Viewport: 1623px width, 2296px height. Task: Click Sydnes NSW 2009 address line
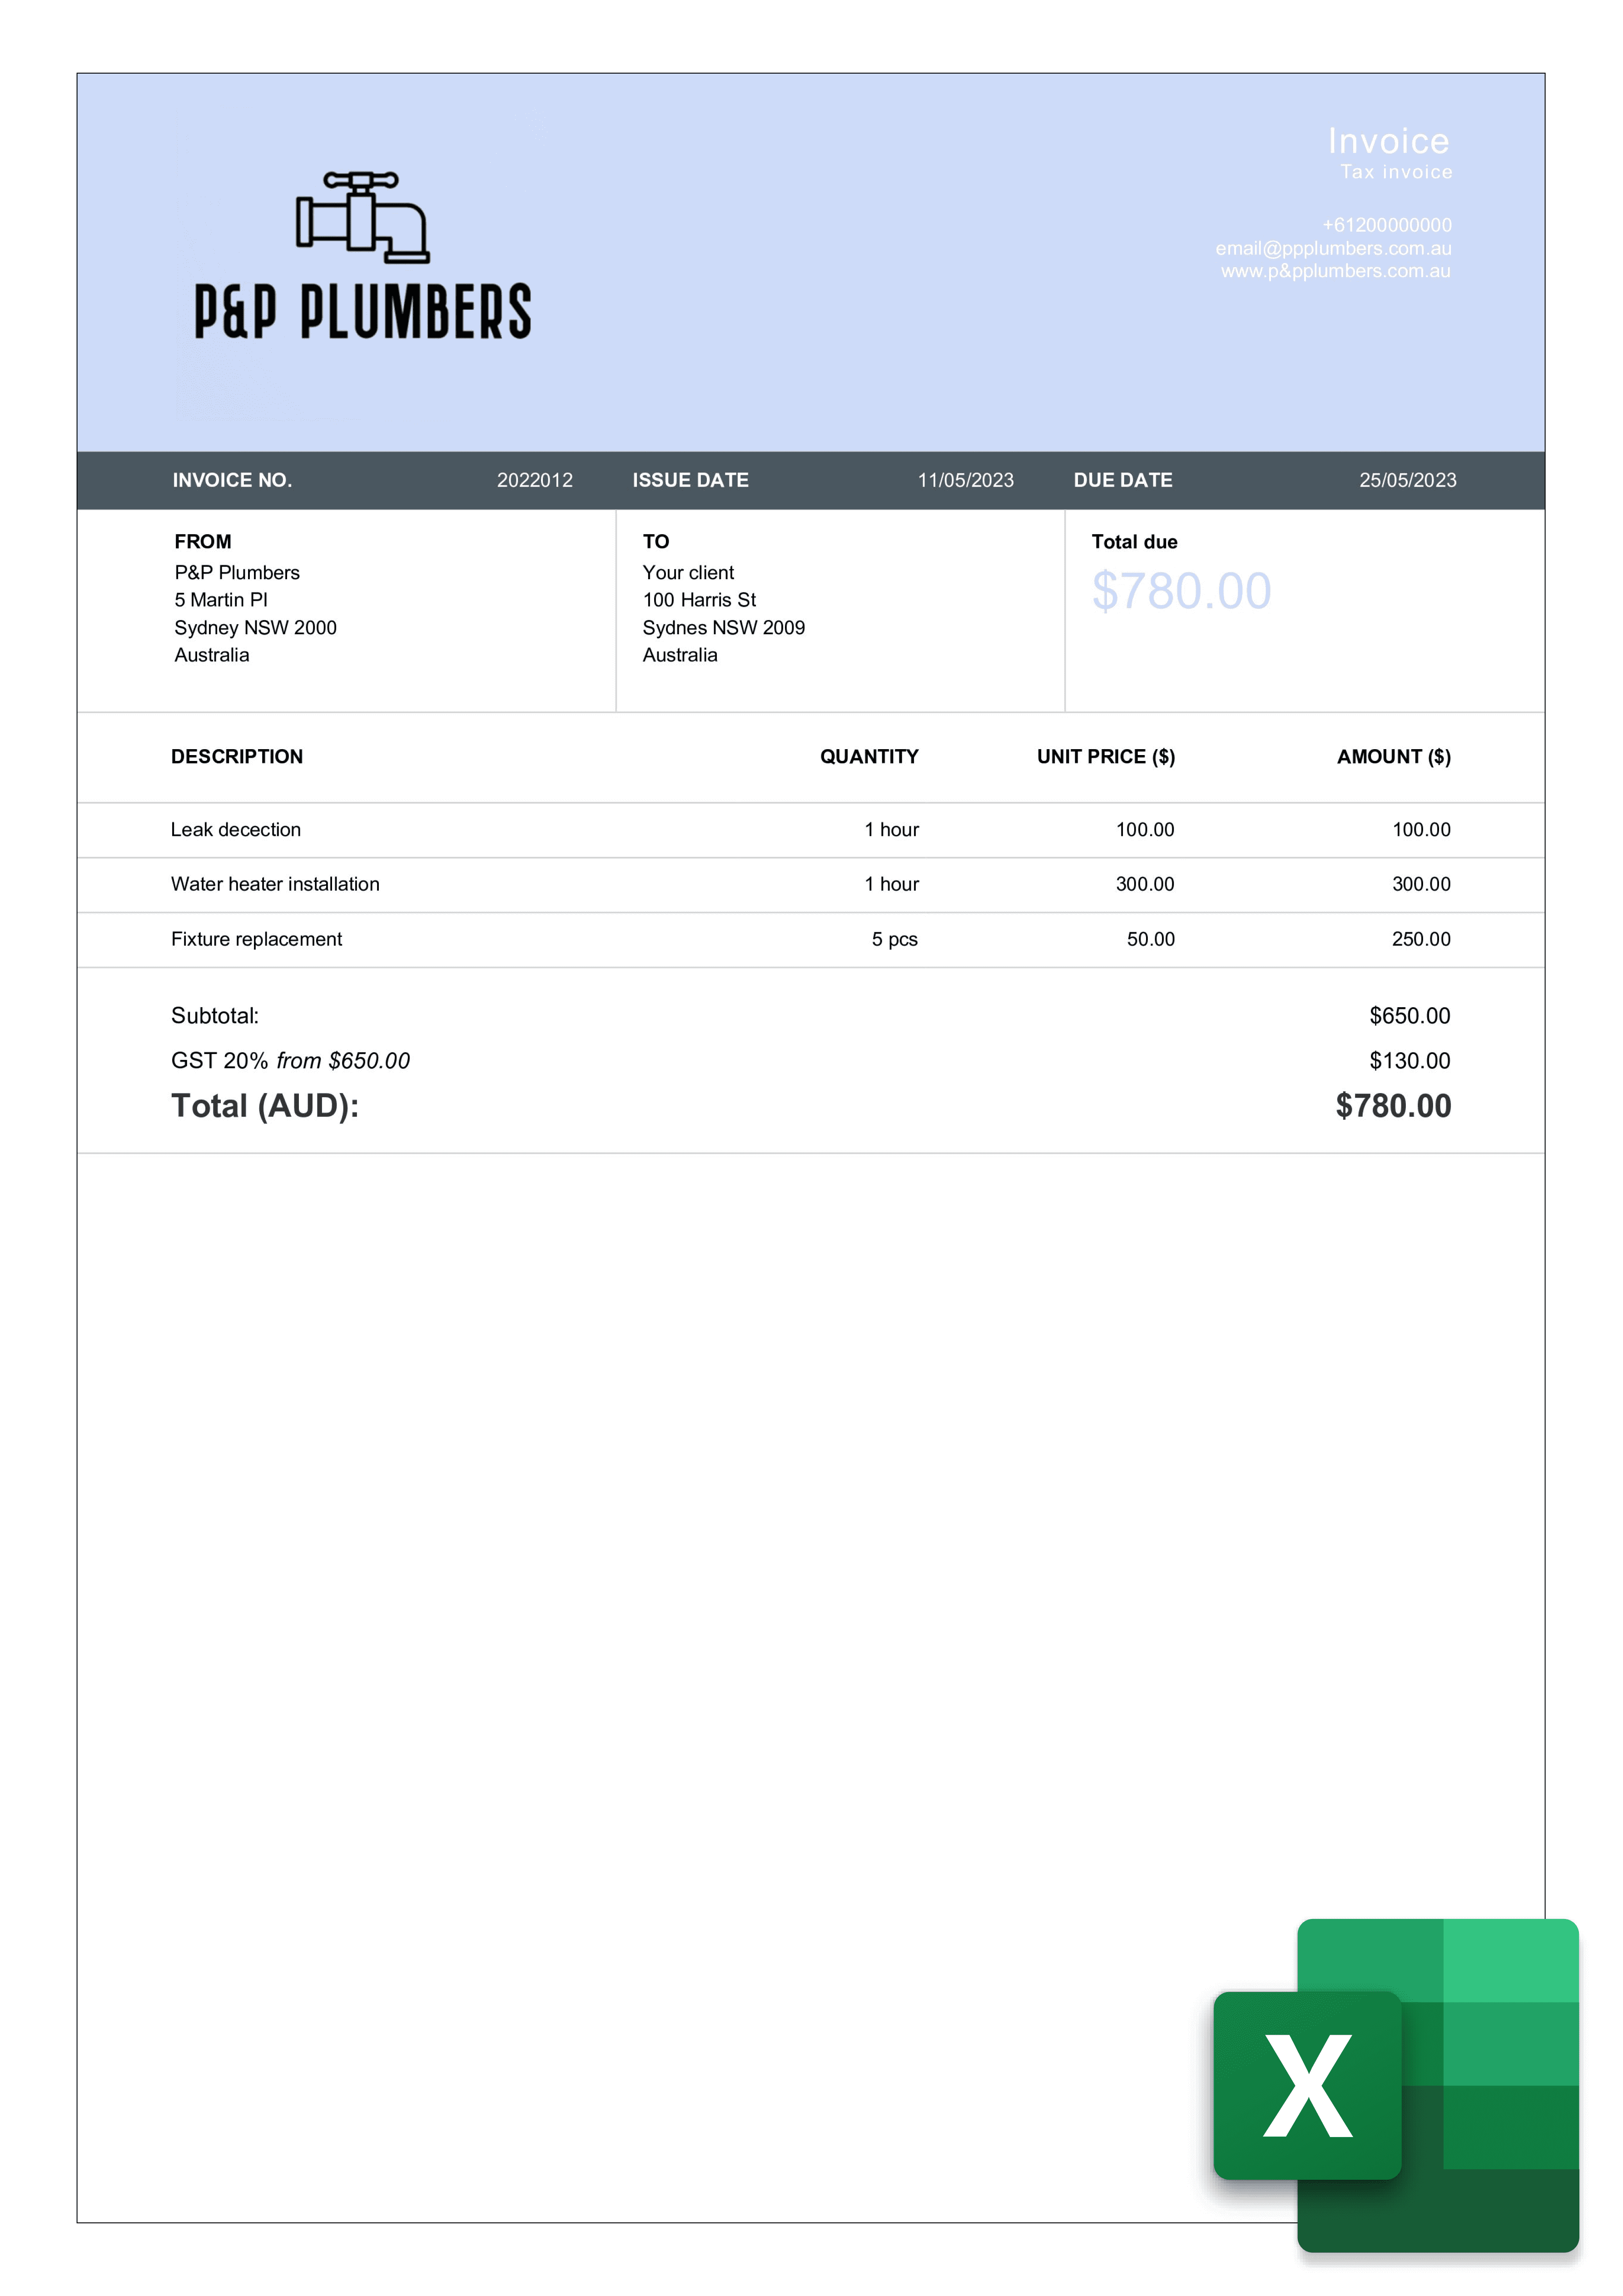coord(723,628)
